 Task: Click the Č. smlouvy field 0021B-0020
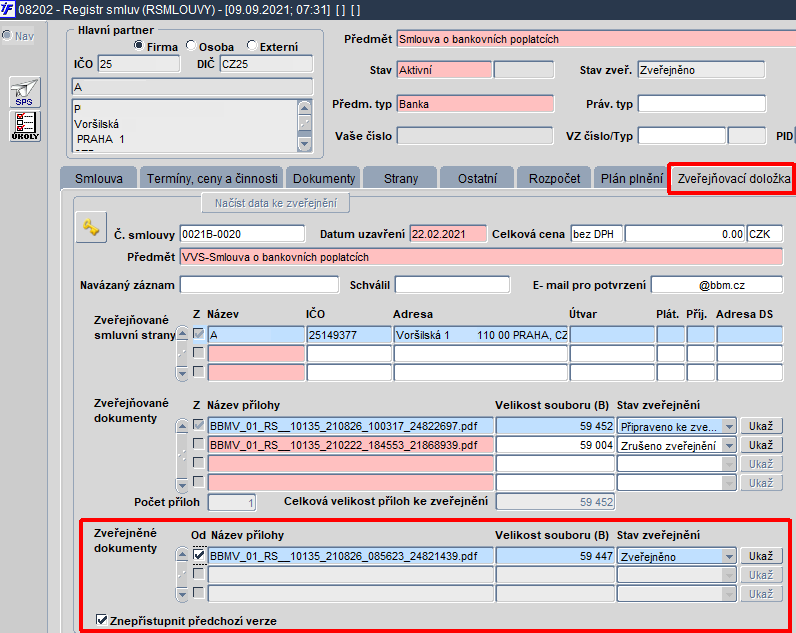(242, 234)
